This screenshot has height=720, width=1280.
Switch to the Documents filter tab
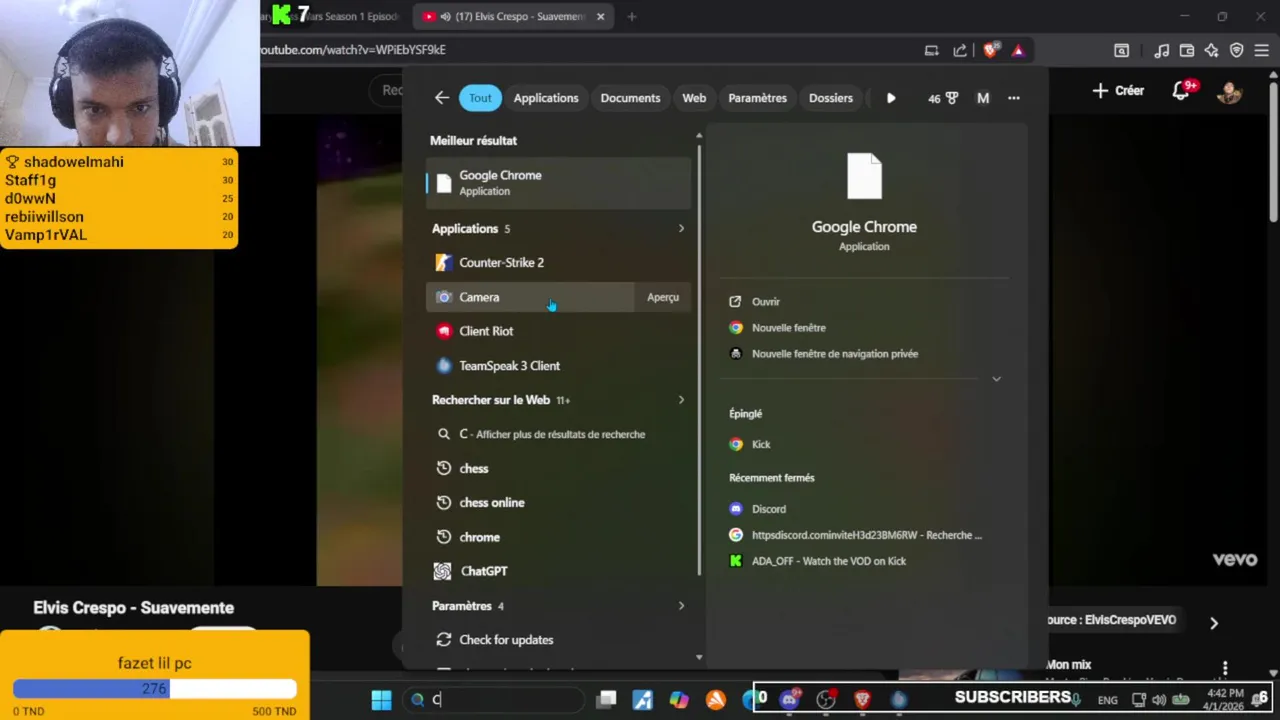click(x=630, y=98)
